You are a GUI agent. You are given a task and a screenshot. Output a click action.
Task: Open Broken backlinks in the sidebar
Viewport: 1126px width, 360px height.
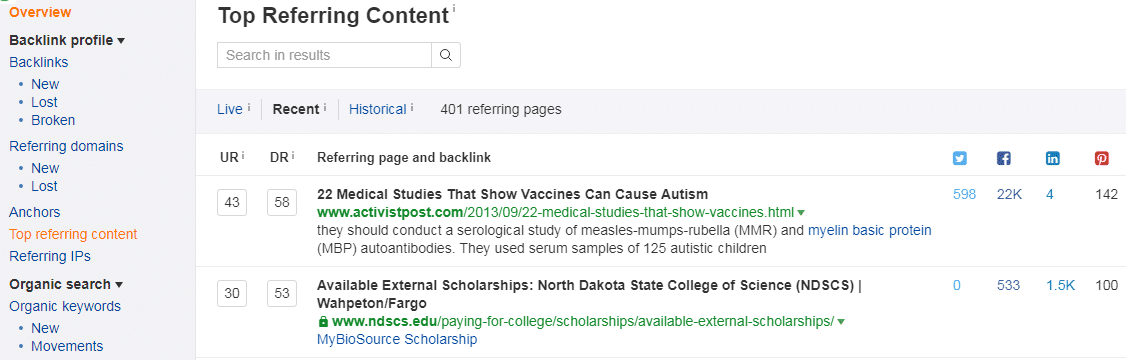pos(53,120)
